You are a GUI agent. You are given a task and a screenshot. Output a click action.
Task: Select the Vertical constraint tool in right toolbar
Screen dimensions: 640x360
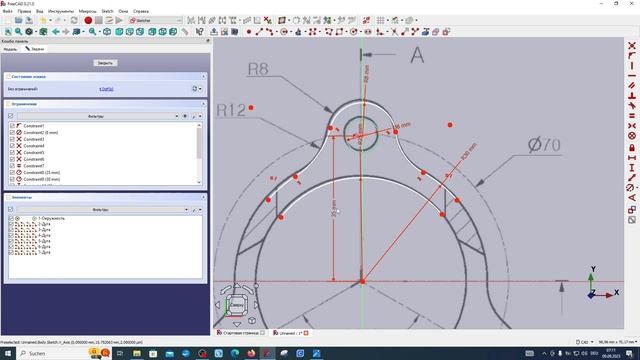[632, 66]
